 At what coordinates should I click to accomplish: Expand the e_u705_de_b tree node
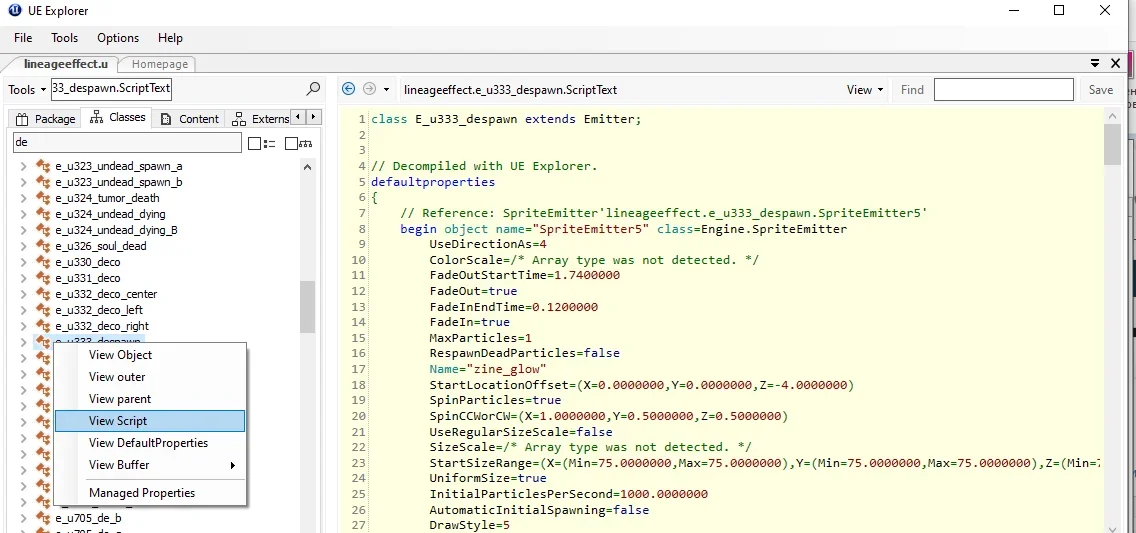click(x=23, y=518)
